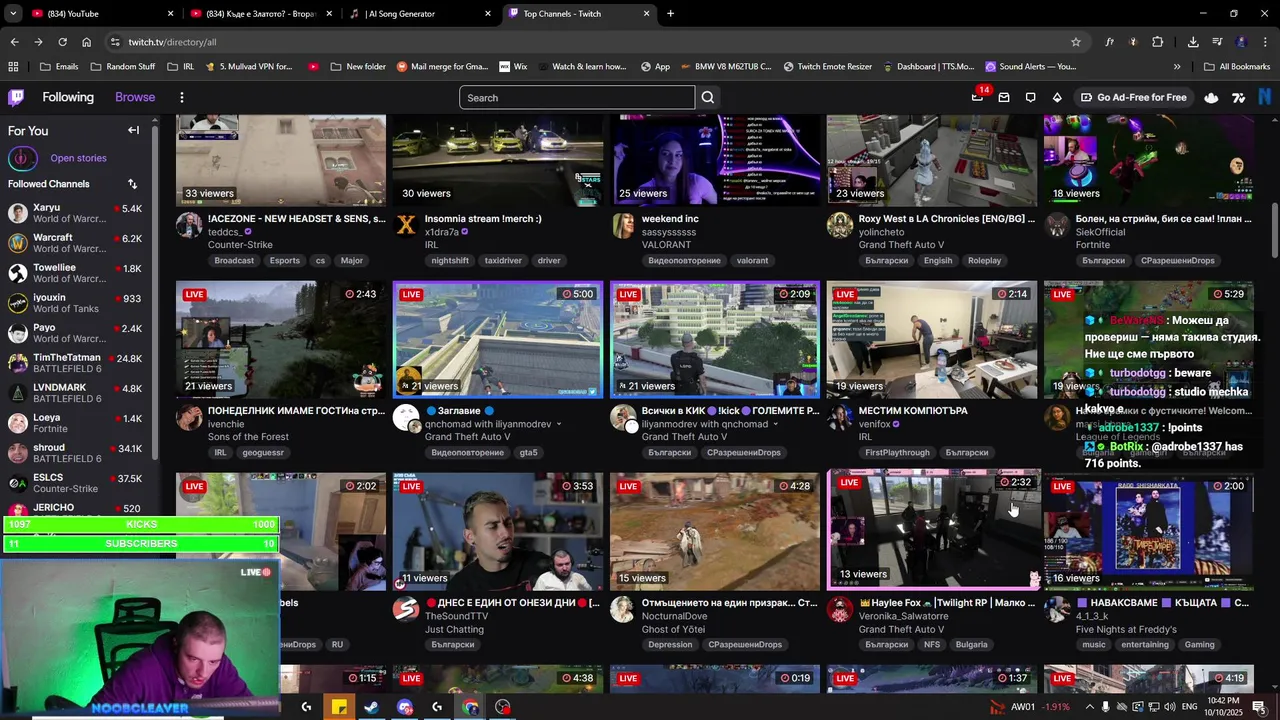Open the Emails bookmarks folder
The image size is (1280, 720).
tap(59, 67)
